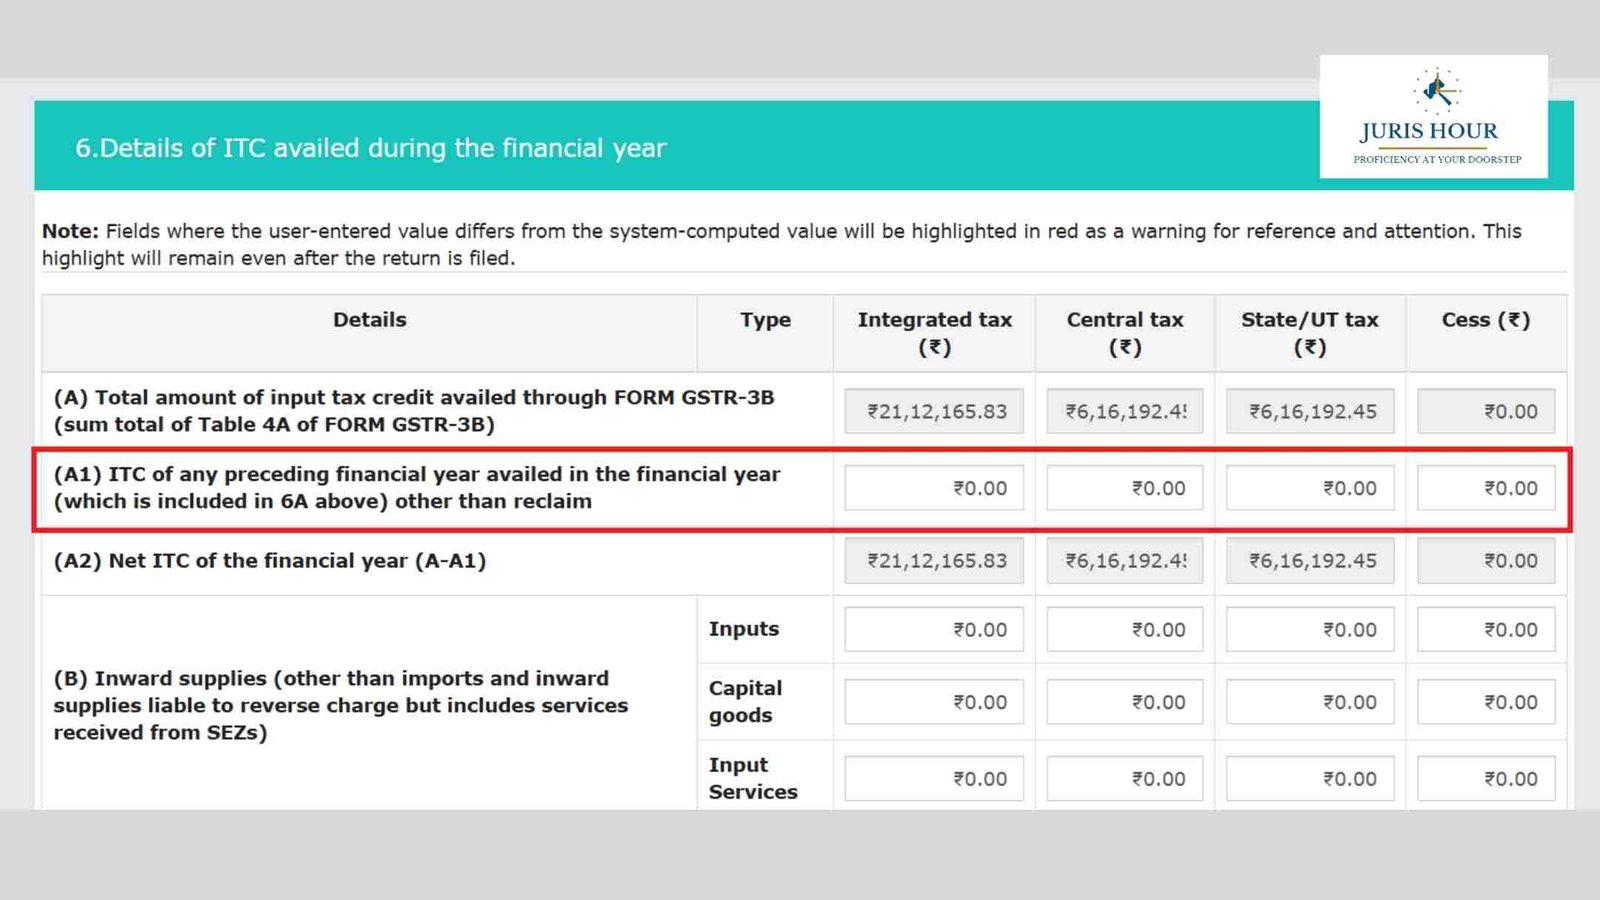1600x900 pixels.
Task: Select Inputs row Integrated tax field
Action: click(933, 630)
